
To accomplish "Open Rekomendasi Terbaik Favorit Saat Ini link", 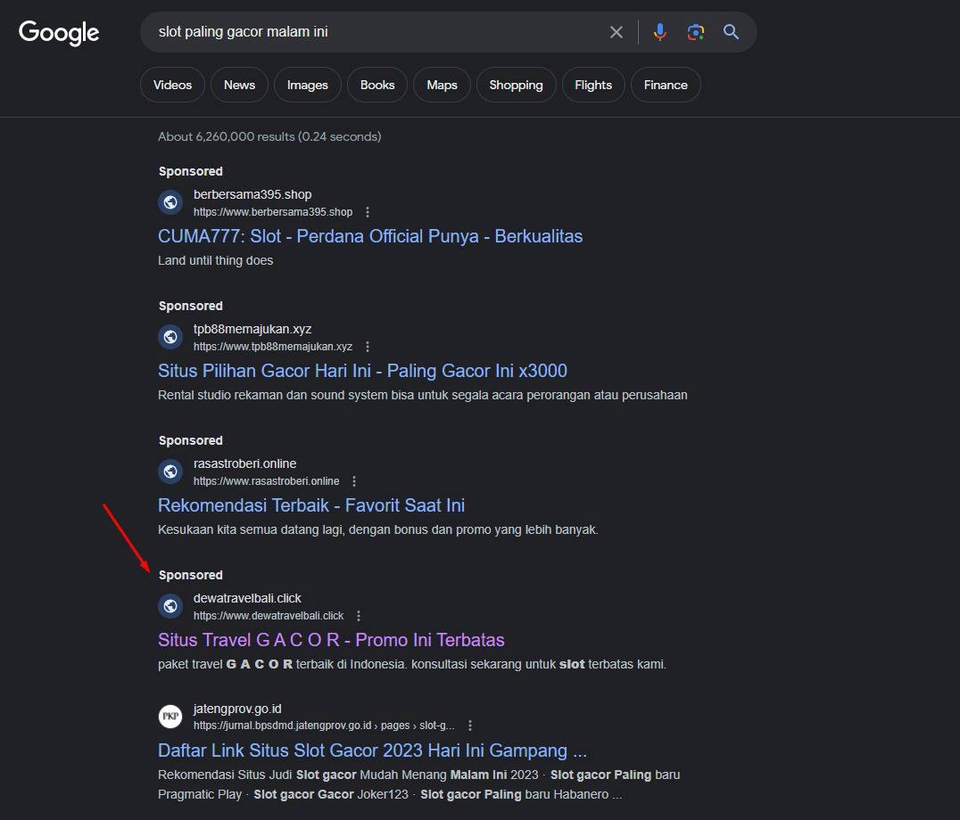I will pyautogui.click(x=311, y=506).
